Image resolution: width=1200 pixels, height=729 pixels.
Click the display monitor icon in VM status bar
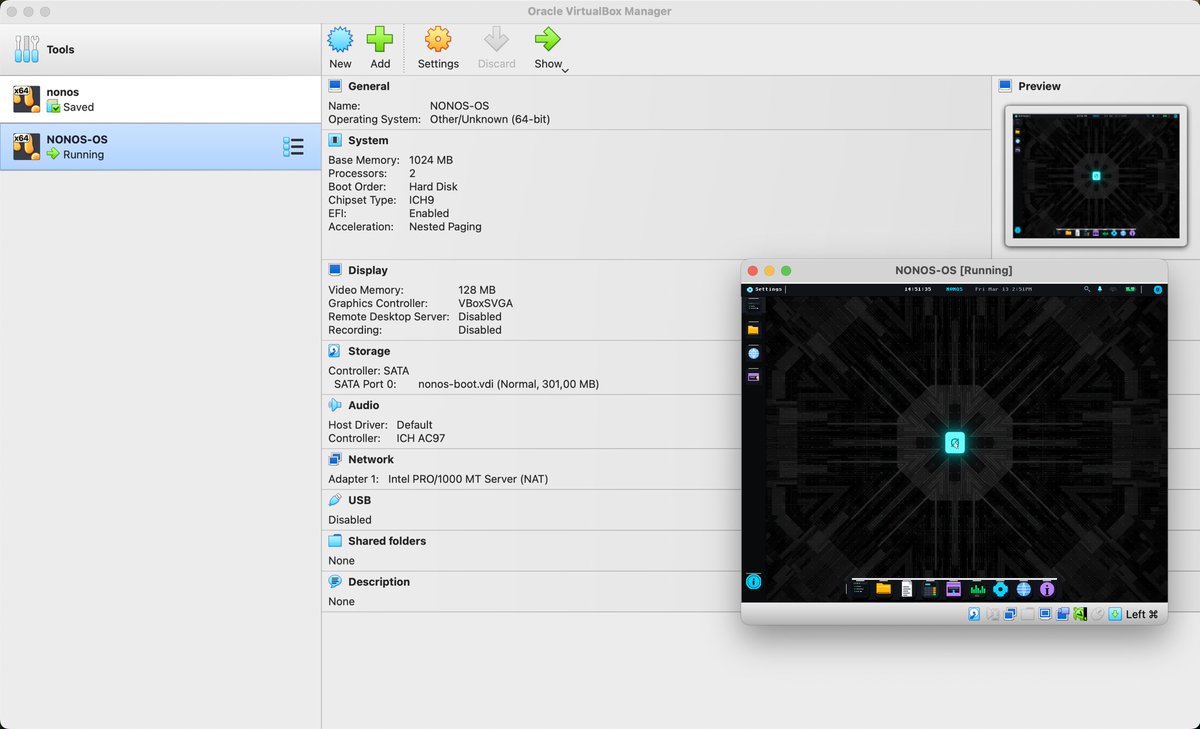[1045, 614]
